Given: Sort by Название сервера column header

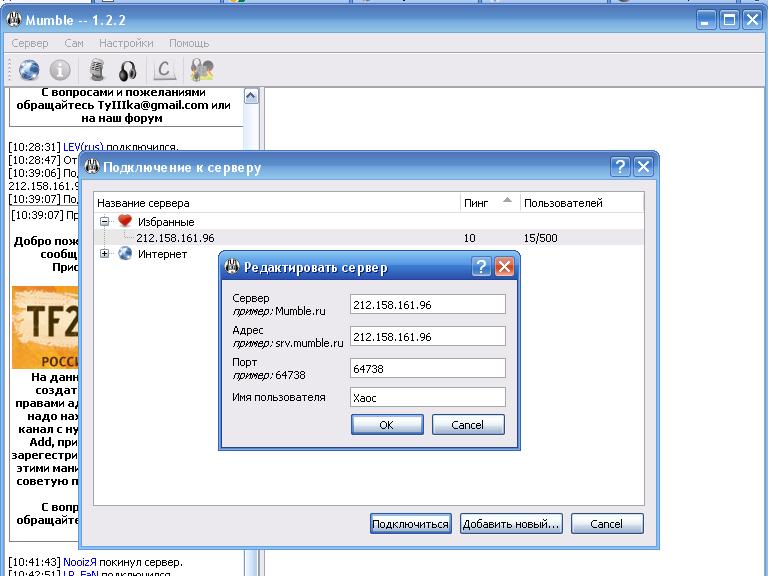Looking at the screenshot, I should 277,203.
